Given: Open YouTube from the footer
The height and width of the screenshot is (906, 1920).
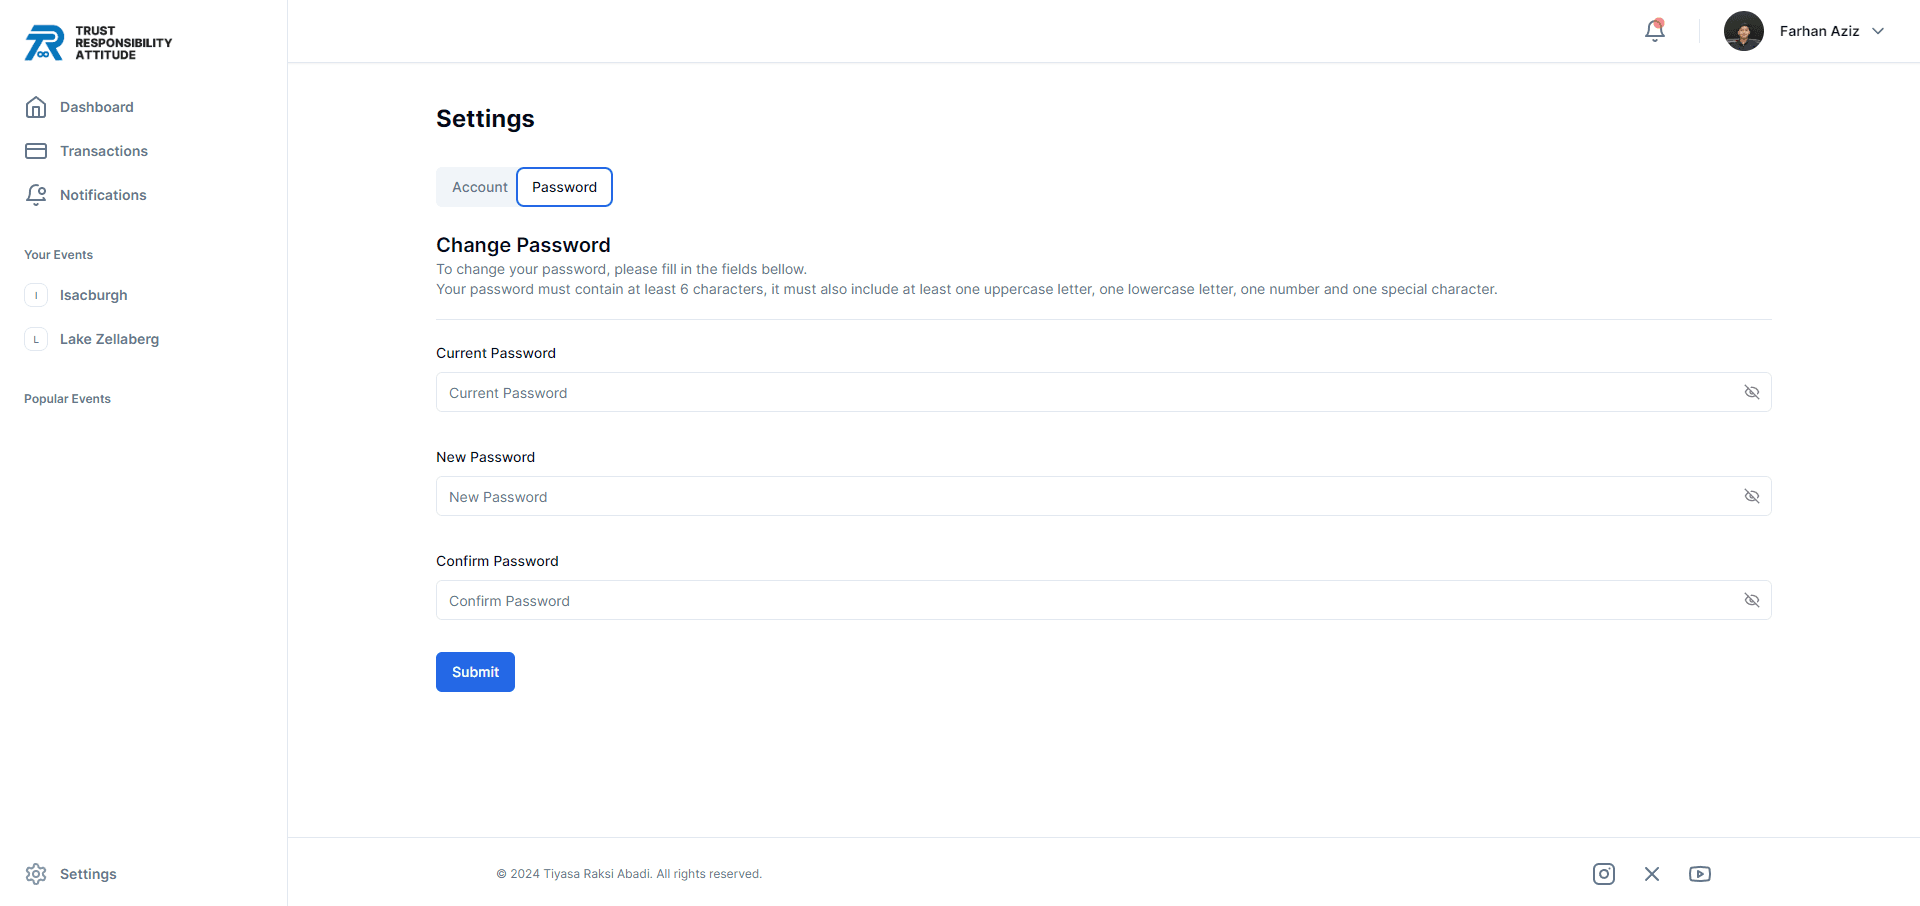Looking at the screenshot, I should pyautogui.click(x=1700, y=873).
